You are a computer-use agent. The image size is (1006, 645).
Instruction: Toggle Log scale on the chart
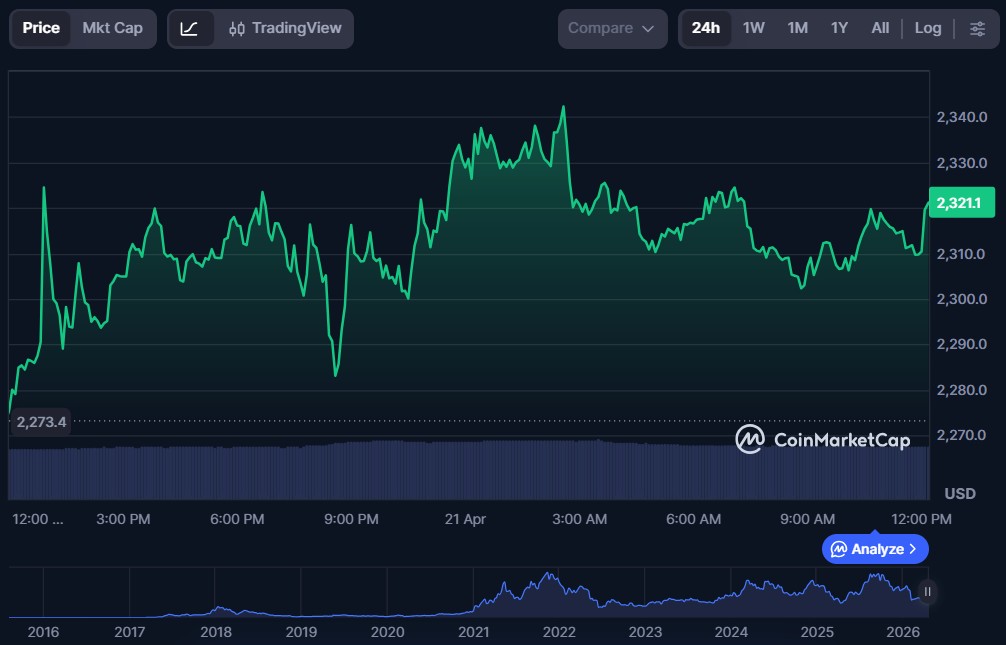(927, 28)
